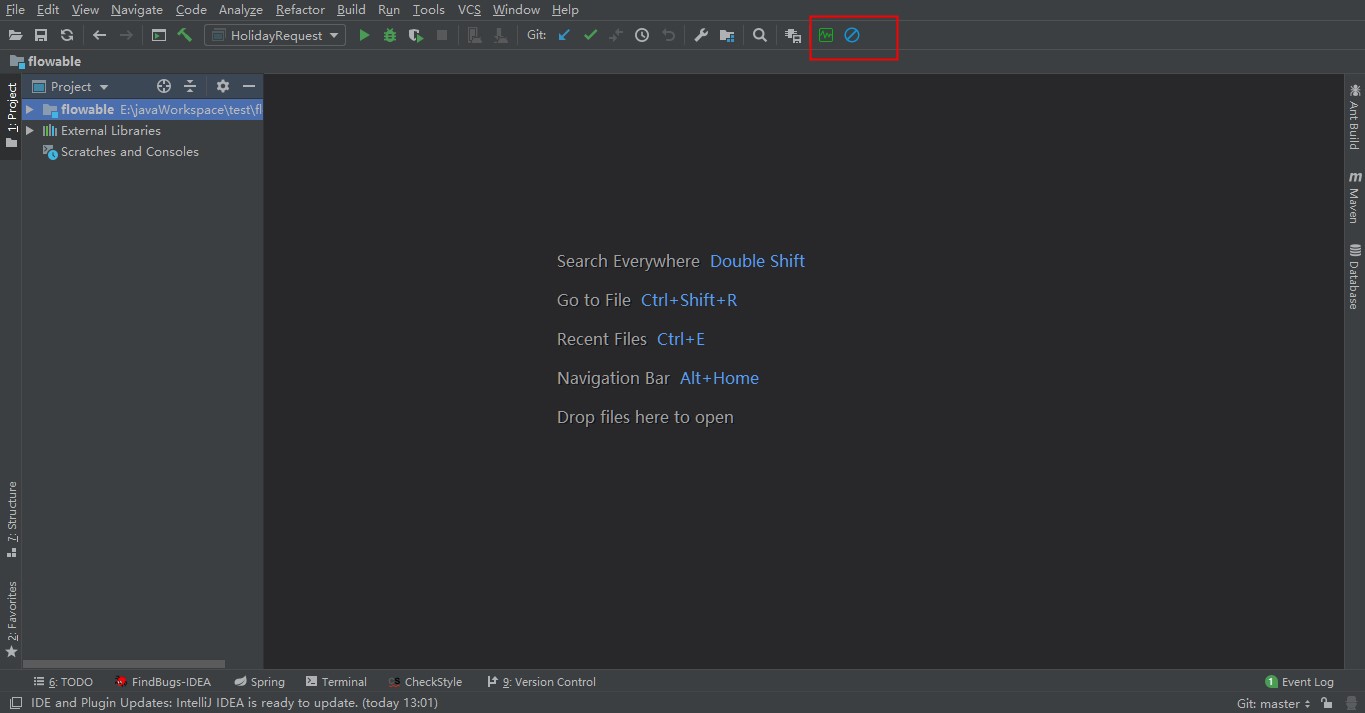The height and width of the screenshot is (713, 1365).
Task: Click the Search Everywhere magnifier icon
Action: (x=760, y=35)
